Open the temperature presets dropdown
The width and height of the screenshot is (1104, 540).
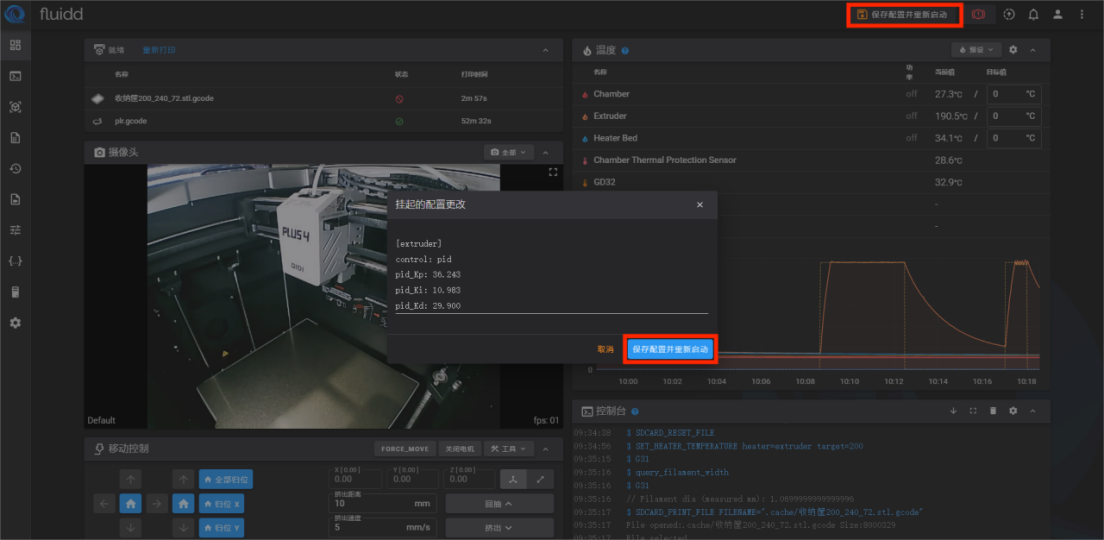976,49
